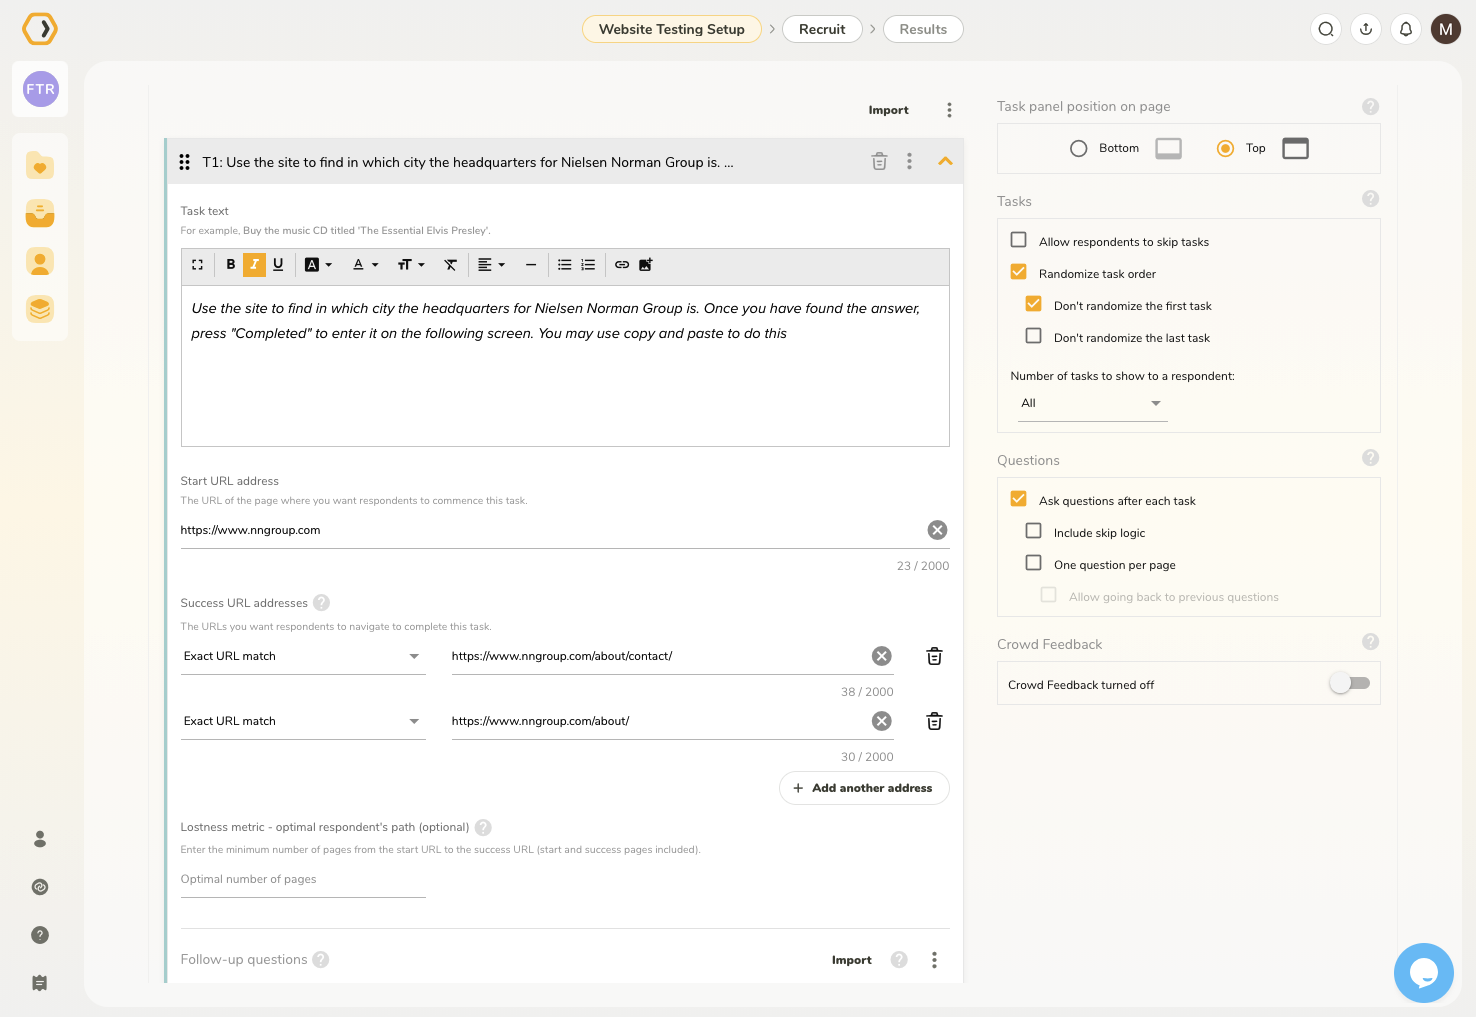
Task: Click Import for Follow-up questions
Action: click(x=851, y=960)
